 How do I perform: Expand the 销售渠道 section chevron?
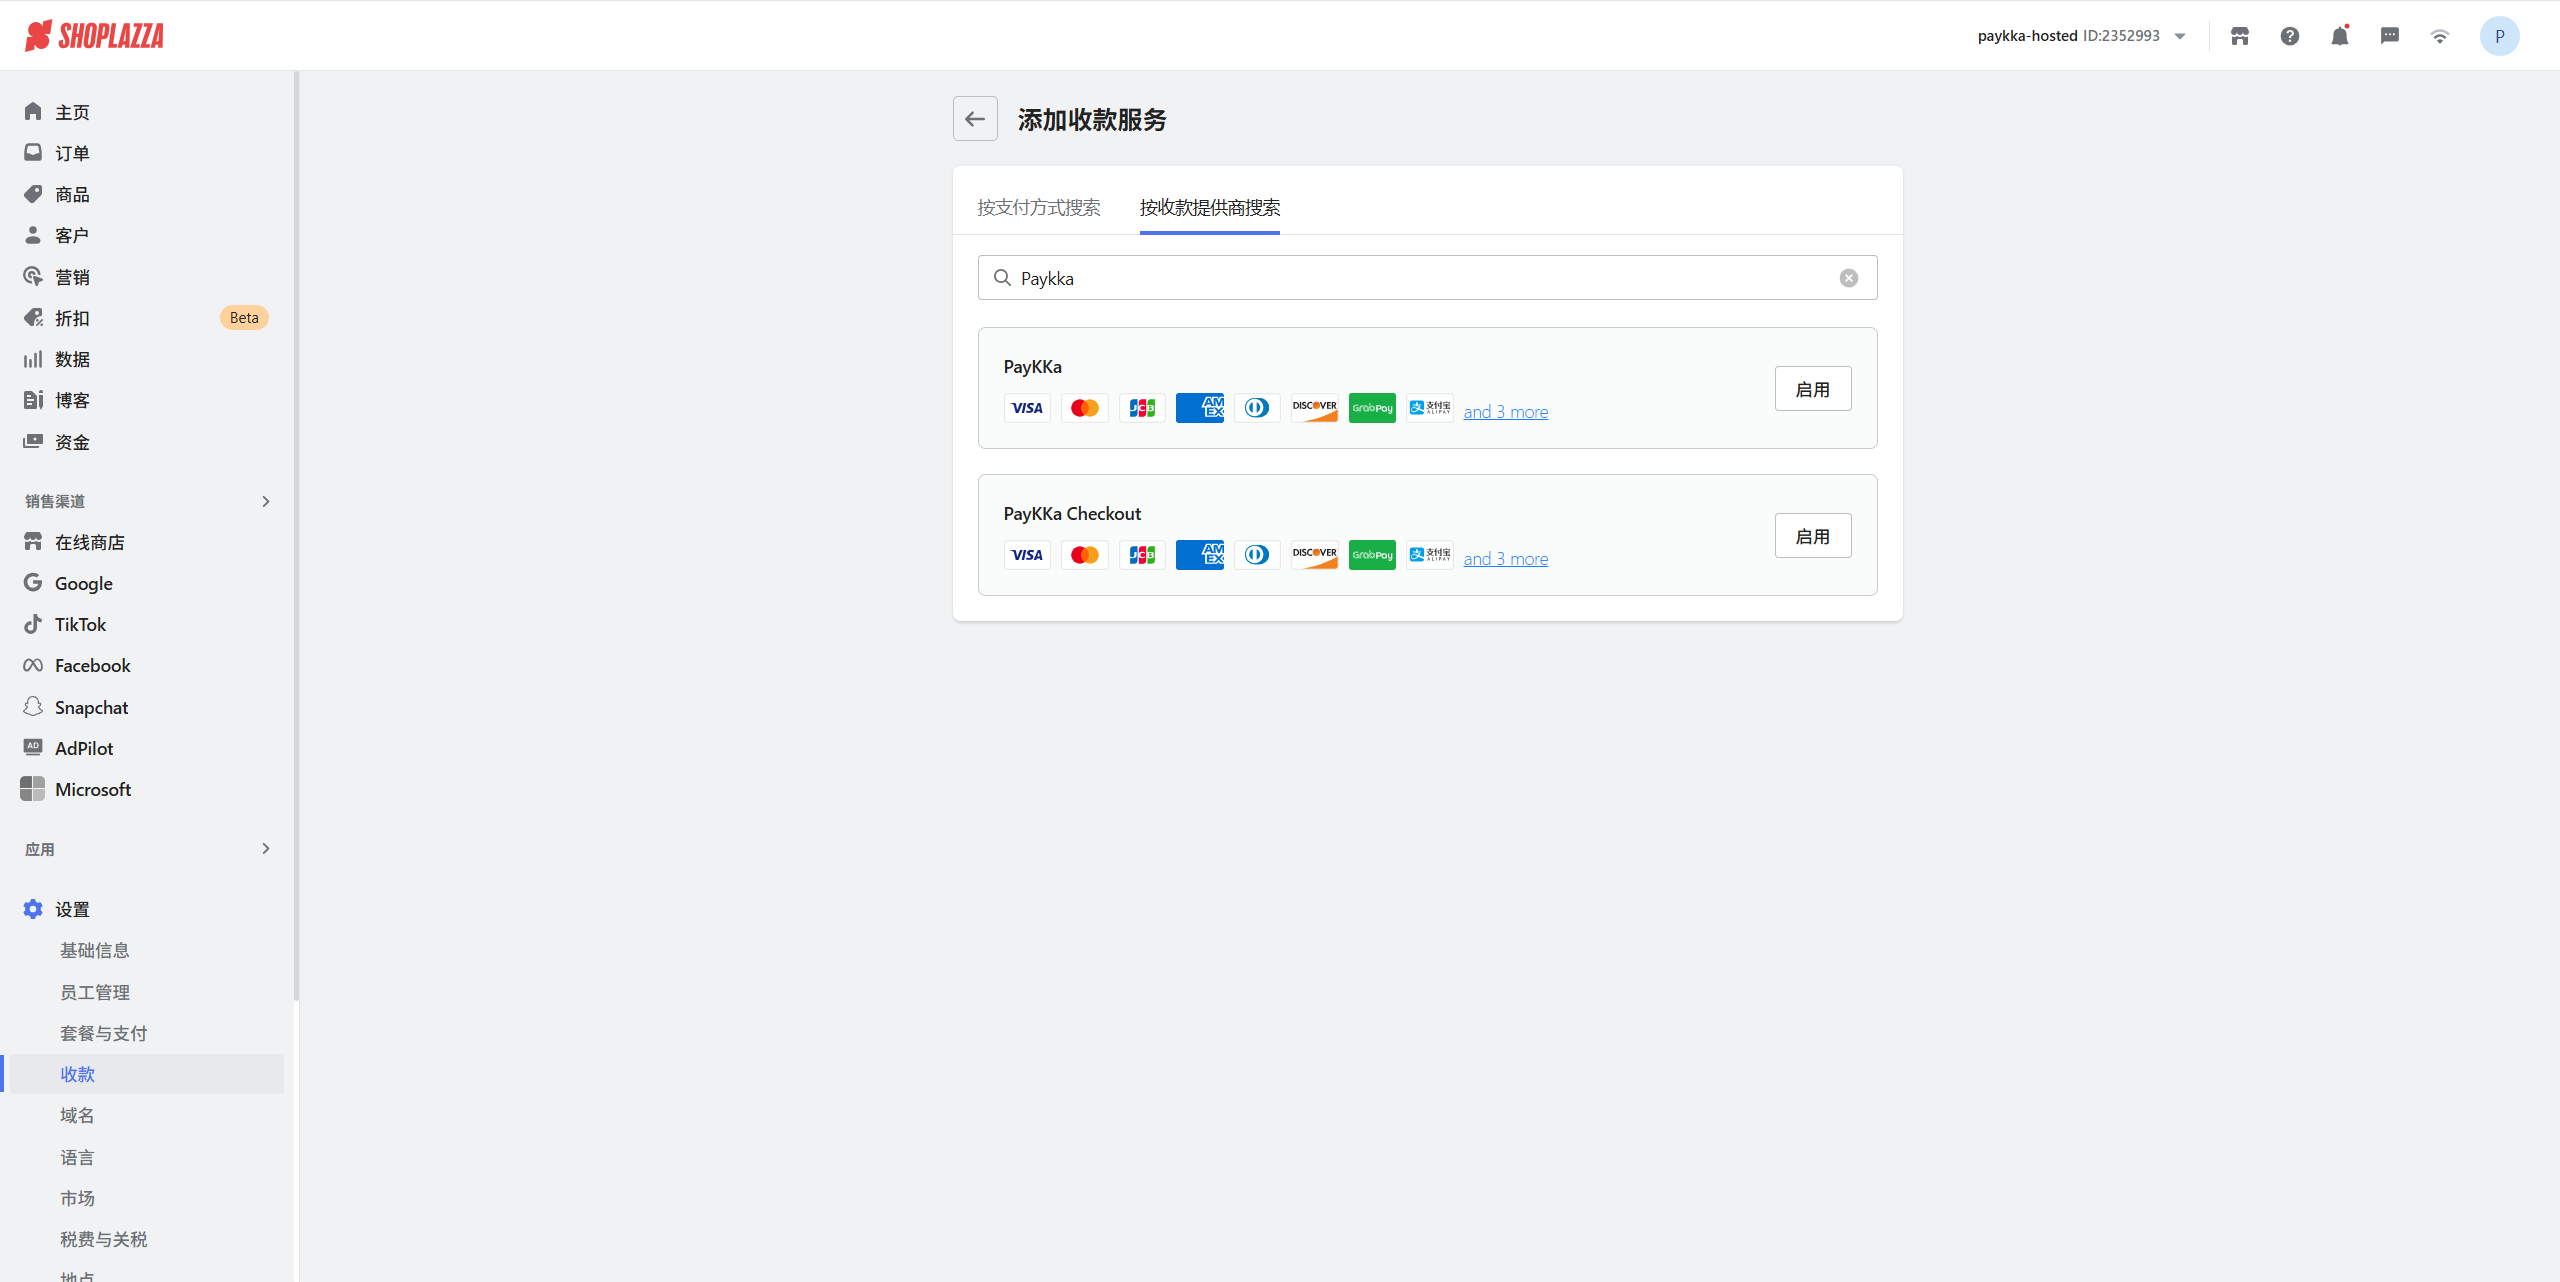[x=265, y=501]
